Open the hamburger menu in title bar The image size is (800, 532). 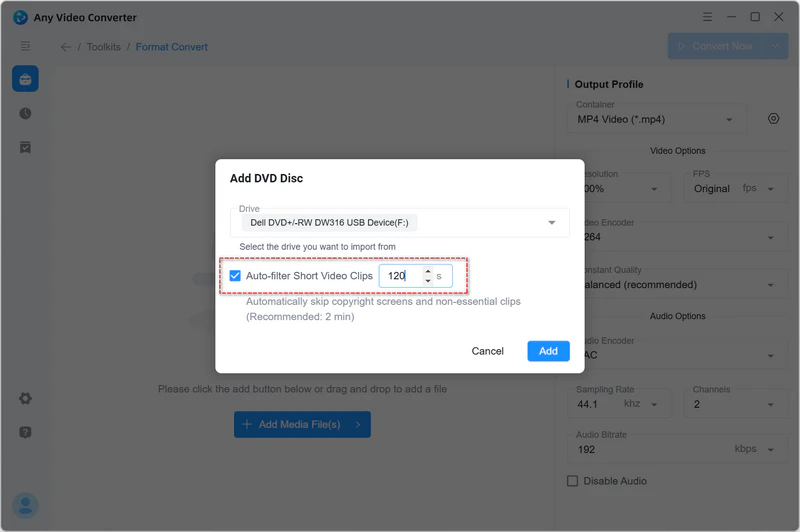pos(707,17)
